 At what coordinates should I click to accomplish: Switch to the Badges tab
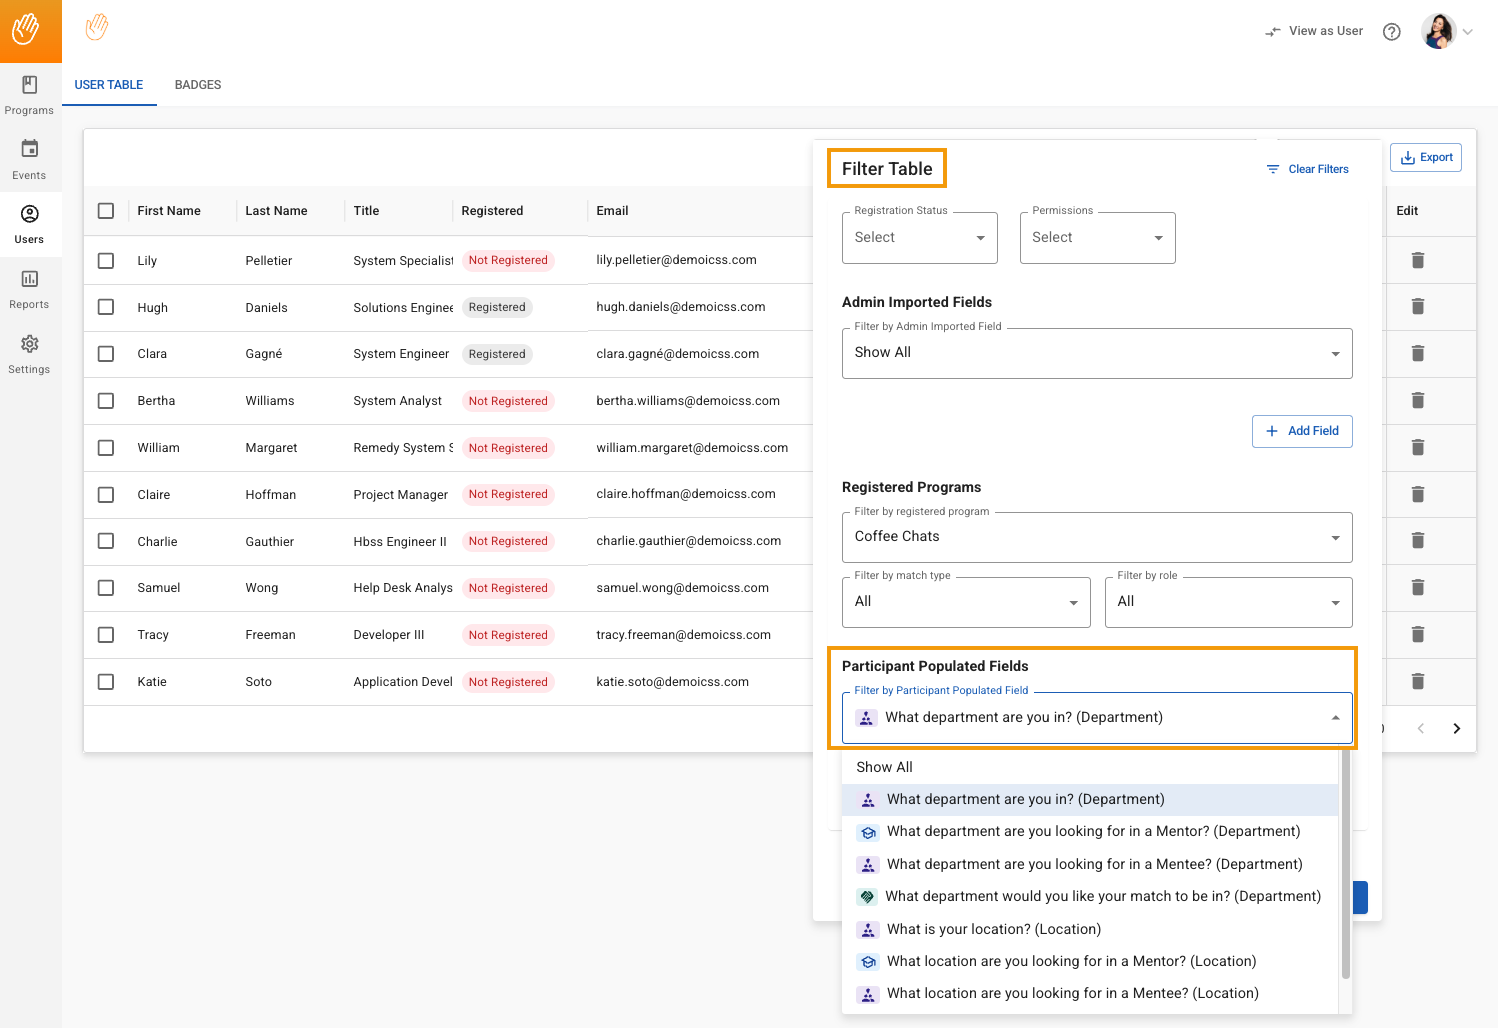(198, 85)
